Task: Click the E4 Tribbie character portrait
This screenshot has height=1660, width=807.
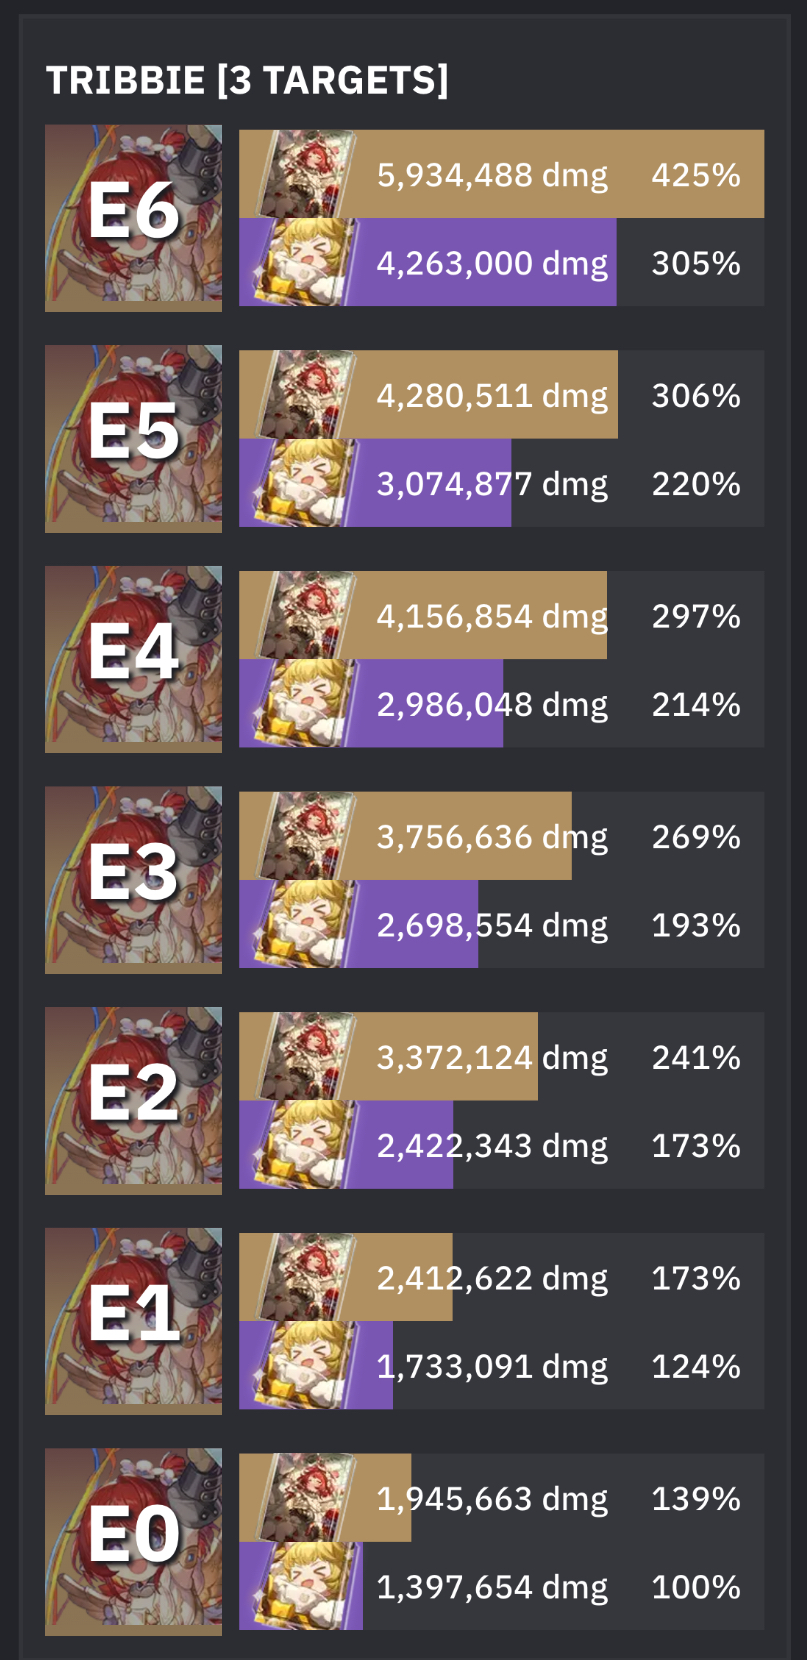Action: (133, 660)
